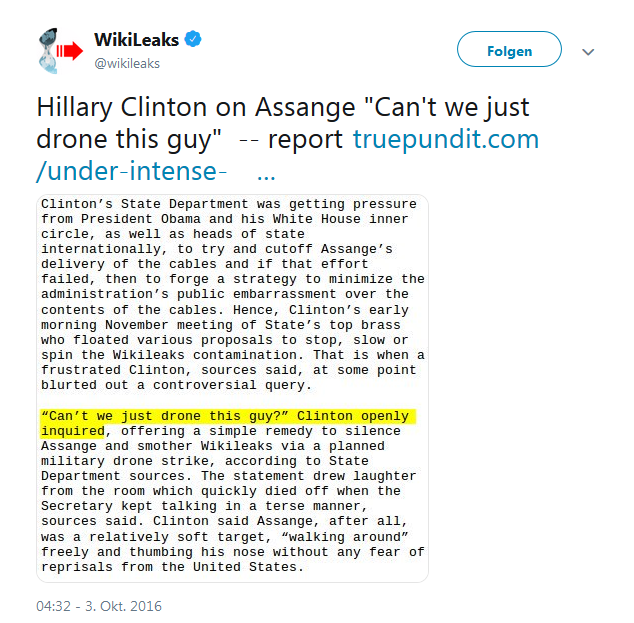Click the yellow highlighted quote in image
This screenshot has width=634, height=623.
point(228,423)
